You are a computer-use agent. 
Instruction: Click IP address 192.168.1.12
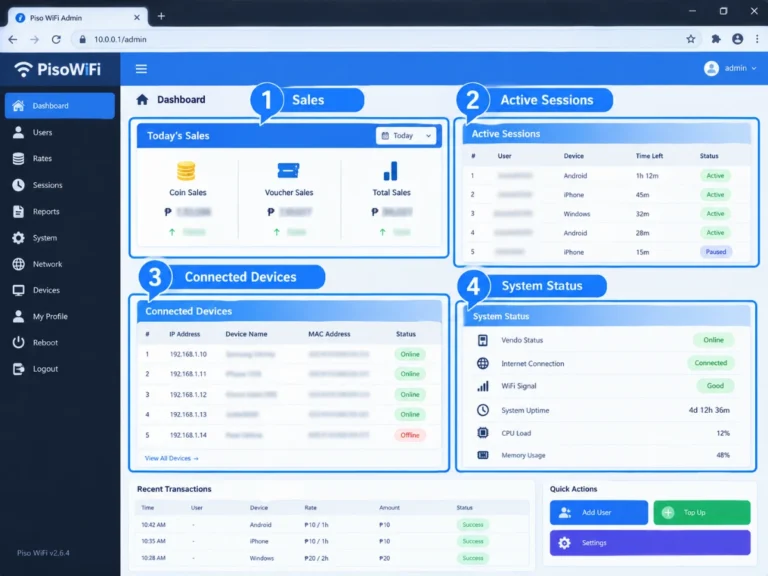[x=188, y=394]
